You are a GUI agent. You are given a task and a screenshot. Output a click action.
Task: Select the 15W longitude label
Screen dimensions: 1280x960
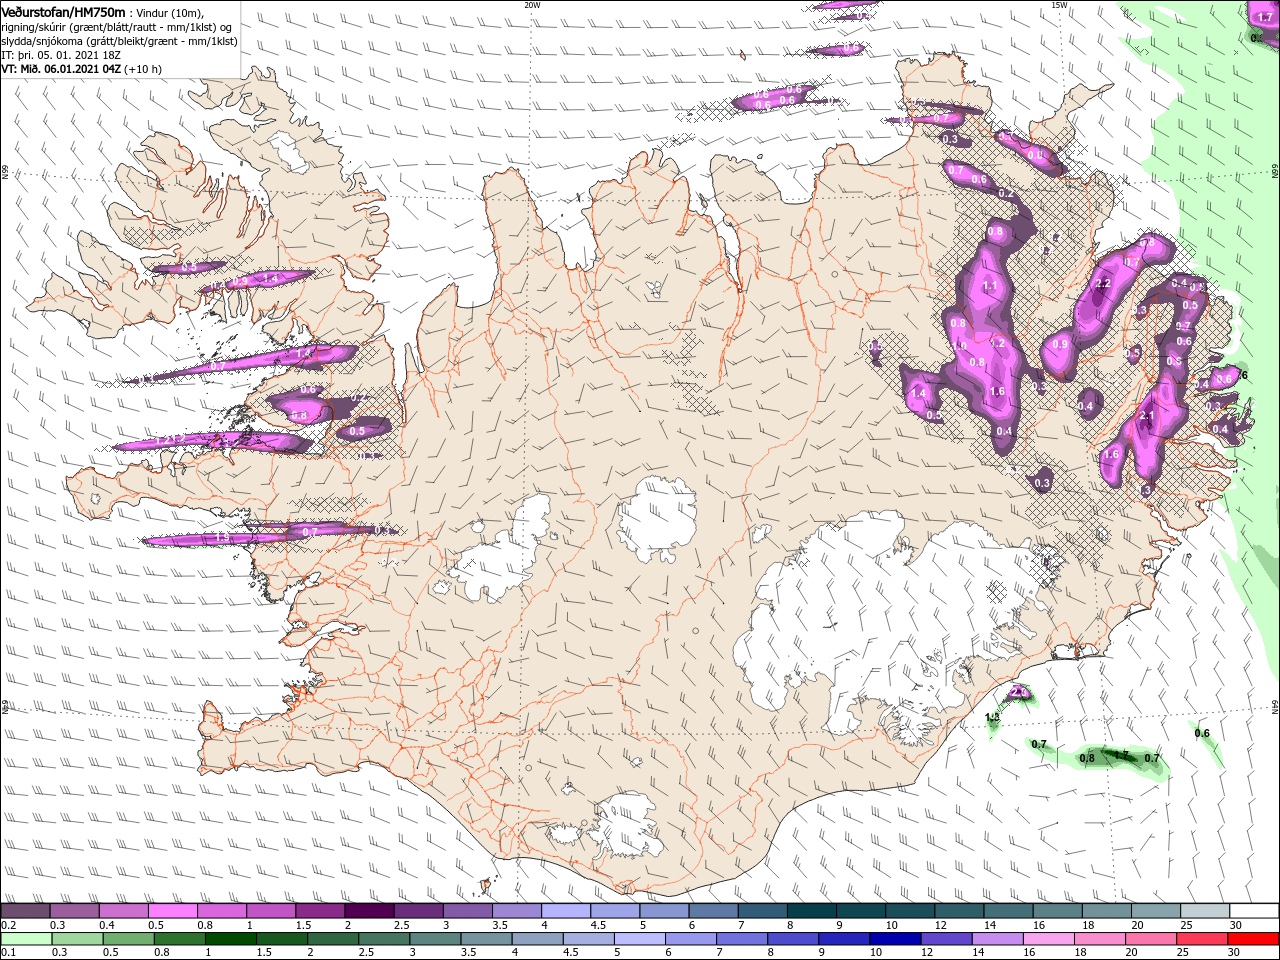coord(1059,5)
